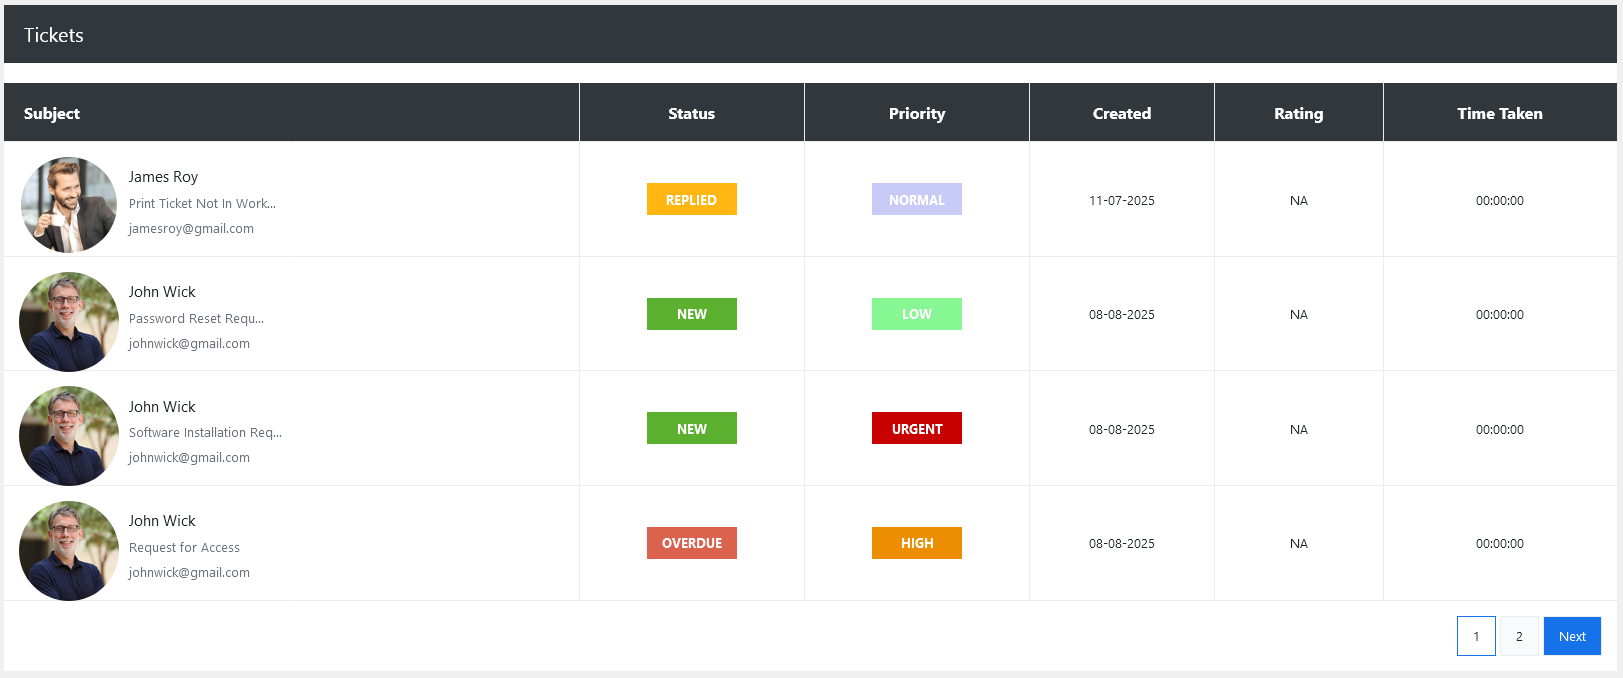
Task: Click James Roy's profile avatar
Action: click(69, 205)
